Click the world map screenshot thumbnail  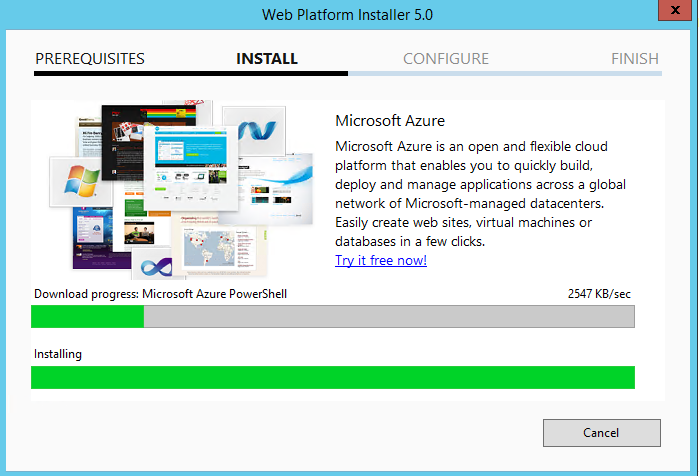coord(220,247)
